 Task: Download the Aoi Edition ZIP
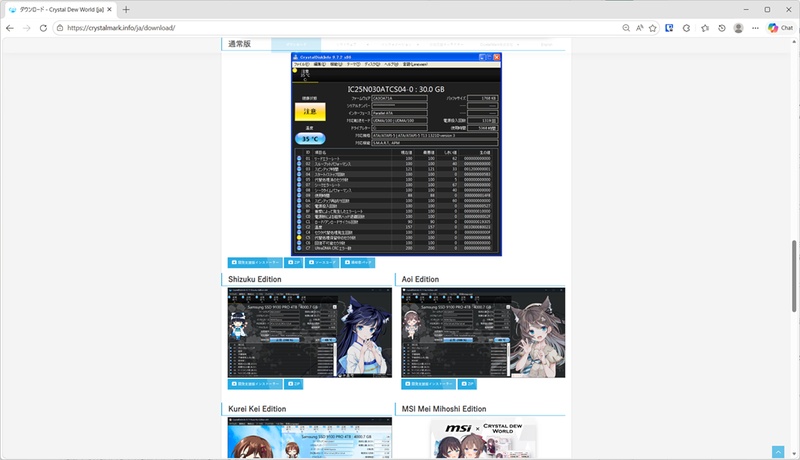point(467,384)
